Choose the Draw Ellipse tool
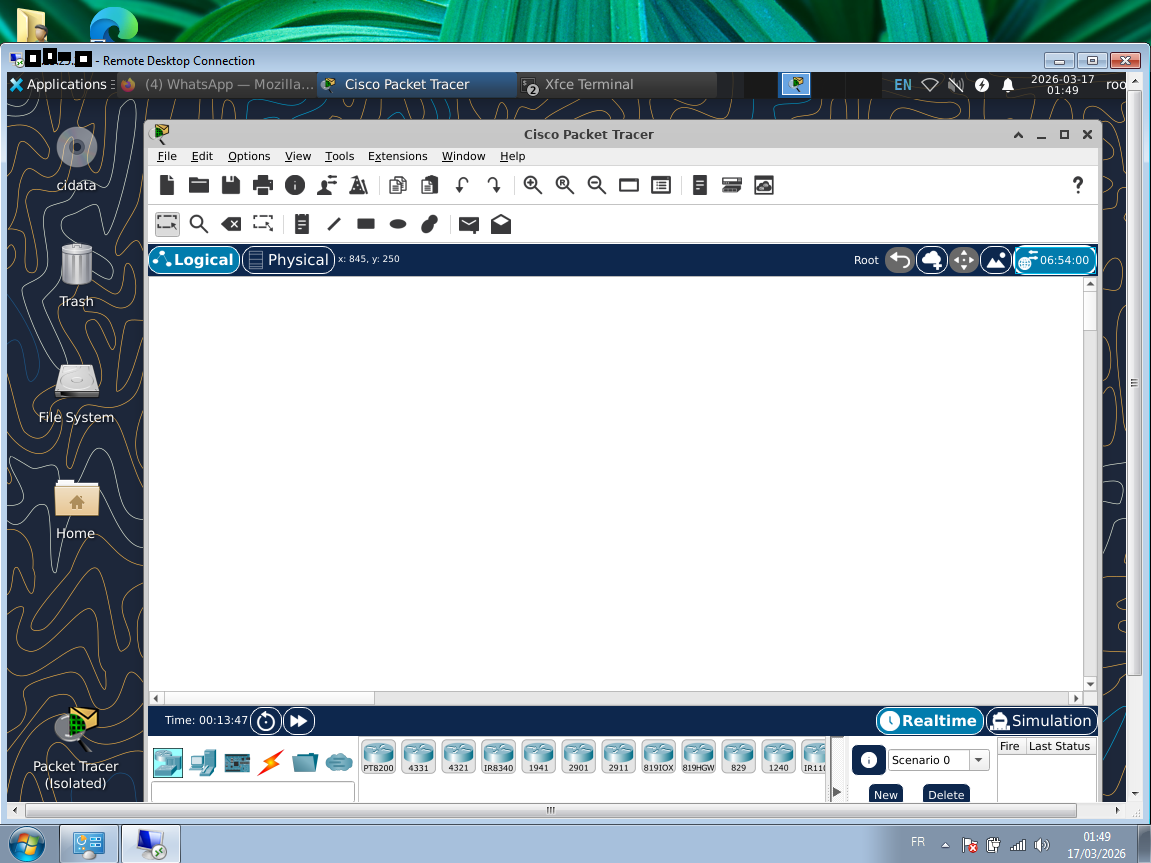Image resolution: width=1151 pixels, height=863 pixels. coord(398,224)
